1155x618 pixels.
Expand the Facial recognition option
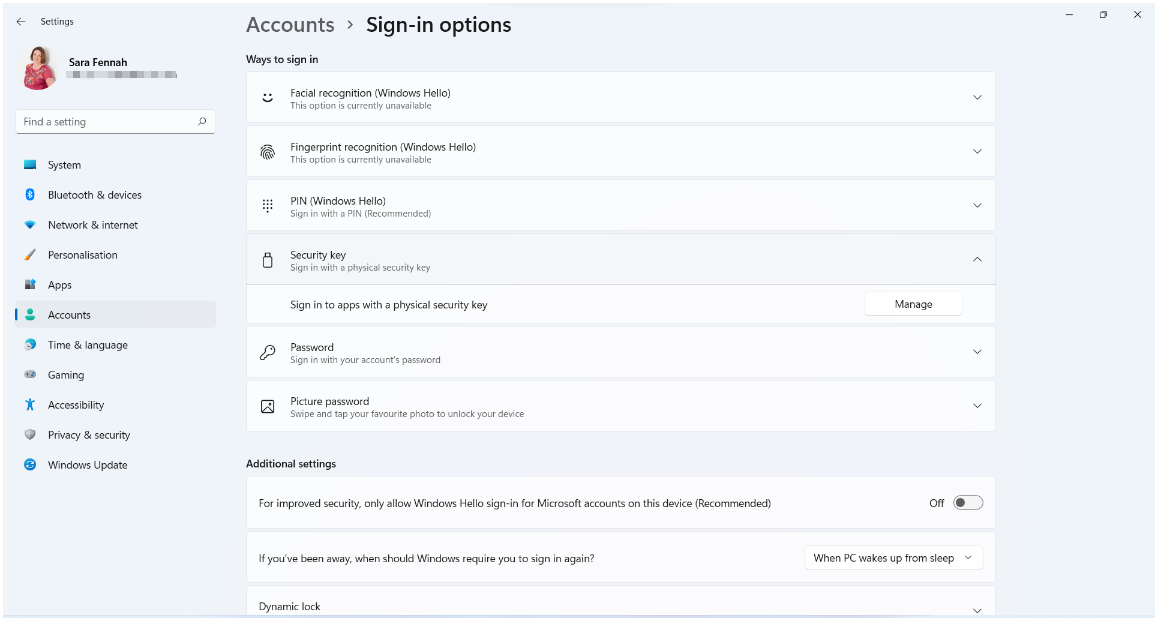(x=977, y=97)
